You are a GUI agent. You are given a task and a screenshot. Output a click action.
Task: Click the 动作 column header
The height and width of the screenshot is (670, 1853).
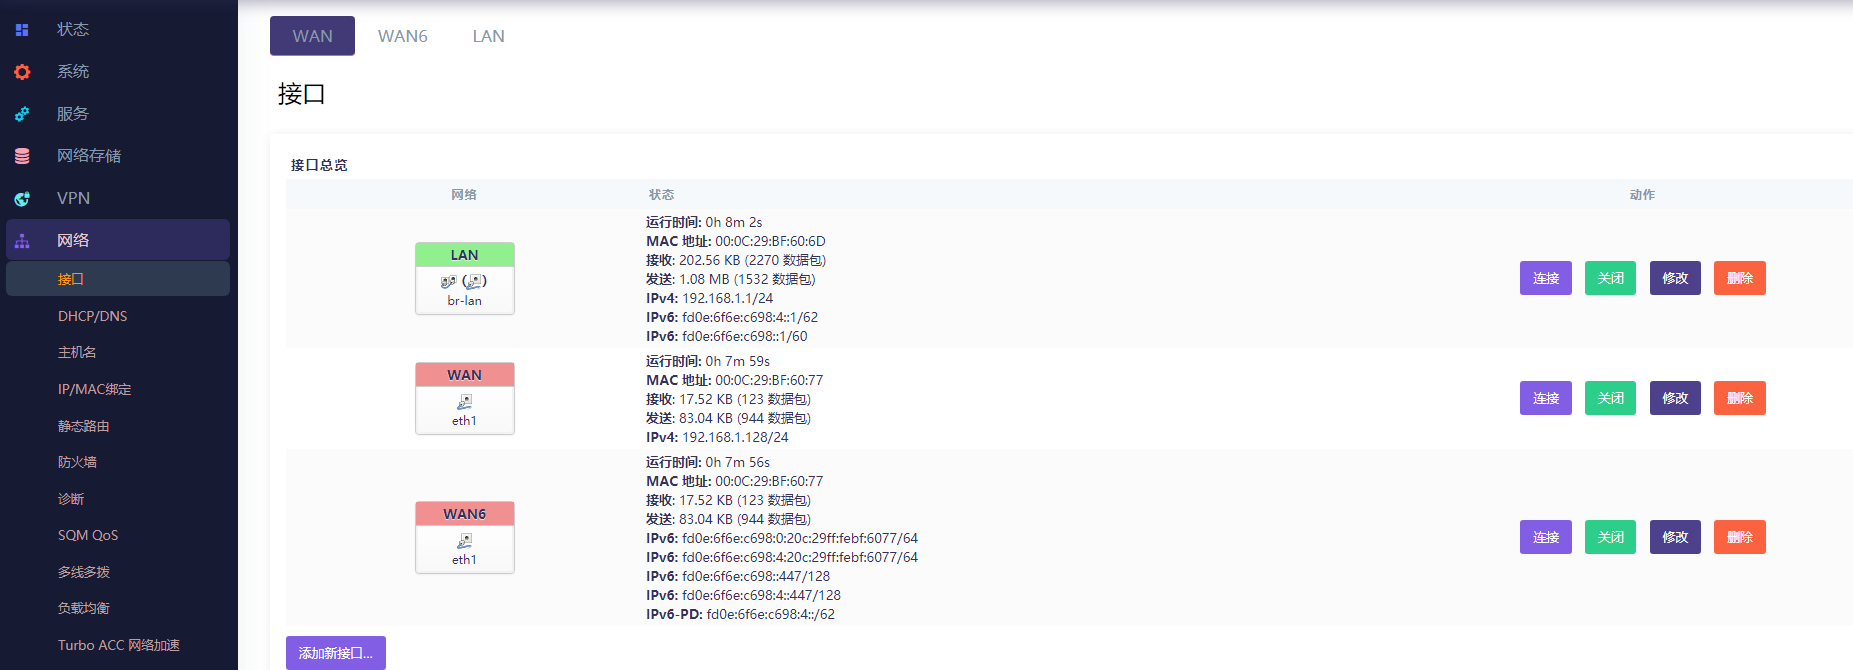pyautogui.click(x=1642, y=195)
